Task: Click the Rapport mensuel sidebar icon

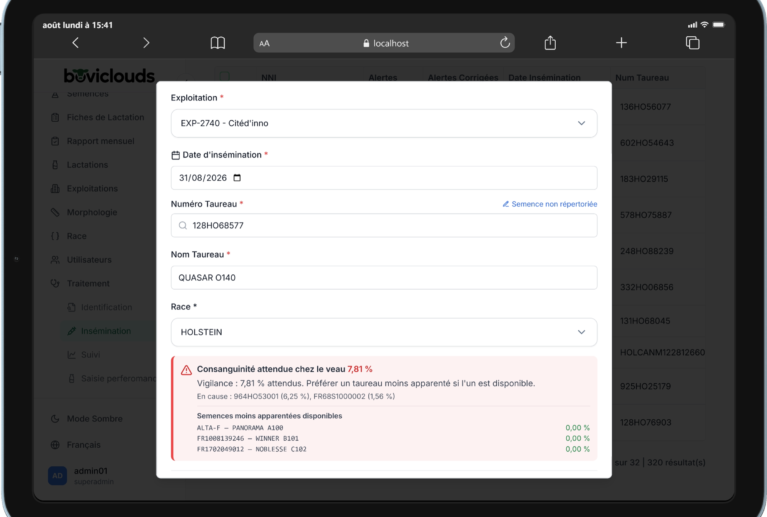Action: pyautogui.click(x=55, y=141)
